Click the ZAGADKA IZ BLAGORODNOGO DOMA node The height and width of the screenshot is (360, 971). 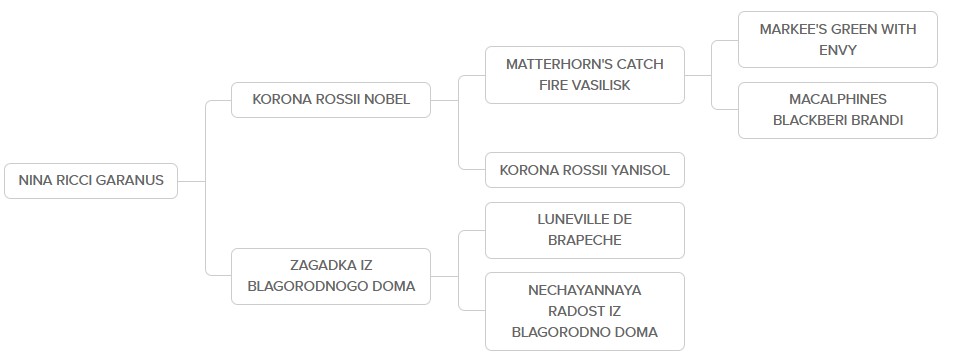331,276
